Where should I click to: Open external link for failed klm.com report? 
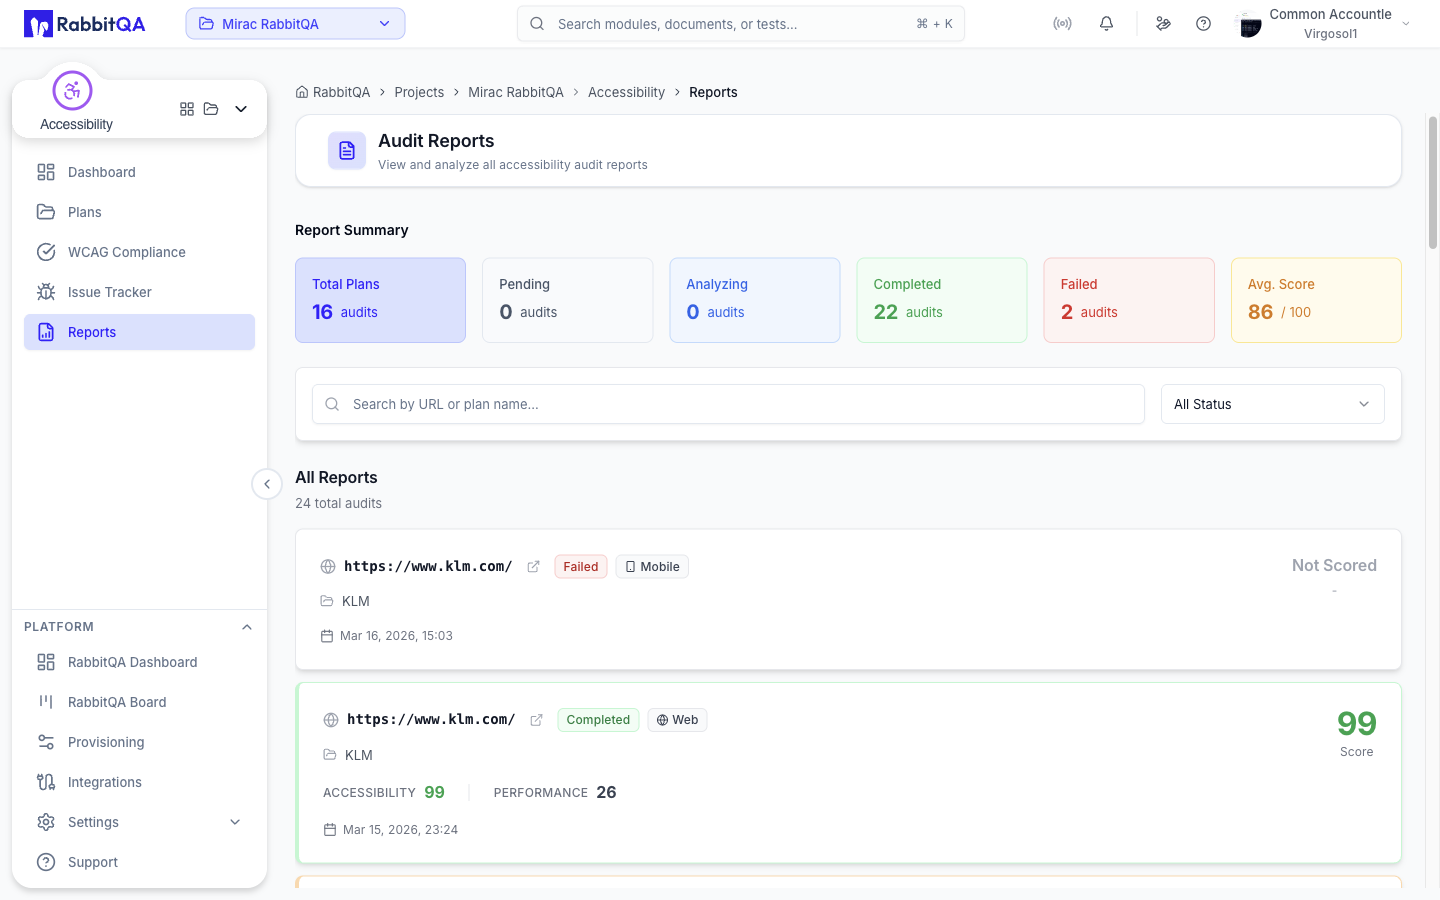[x=533, y=567]
